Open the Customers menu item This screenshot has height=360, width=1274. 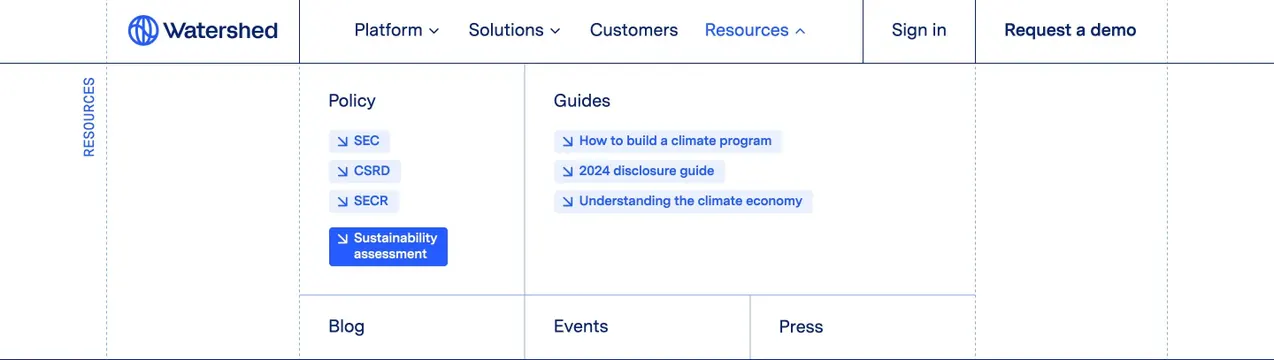(x=634, y=30)
